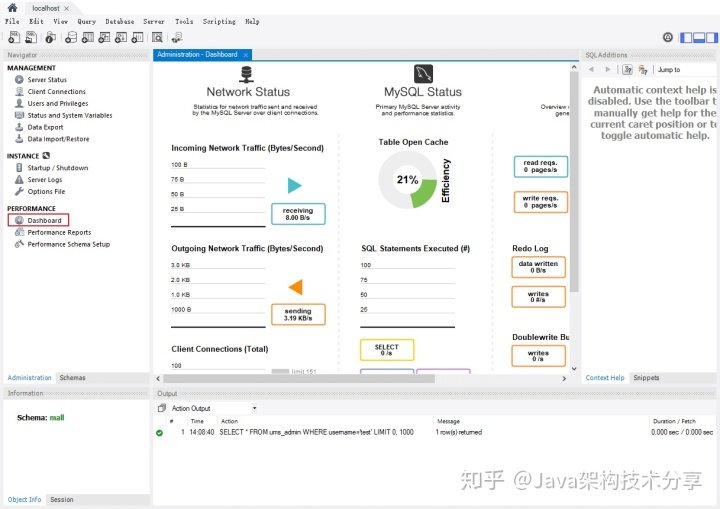The height and width of the screenshot is (509, 720).
Task: Open Startup / Shutdown
Action: 58,168
